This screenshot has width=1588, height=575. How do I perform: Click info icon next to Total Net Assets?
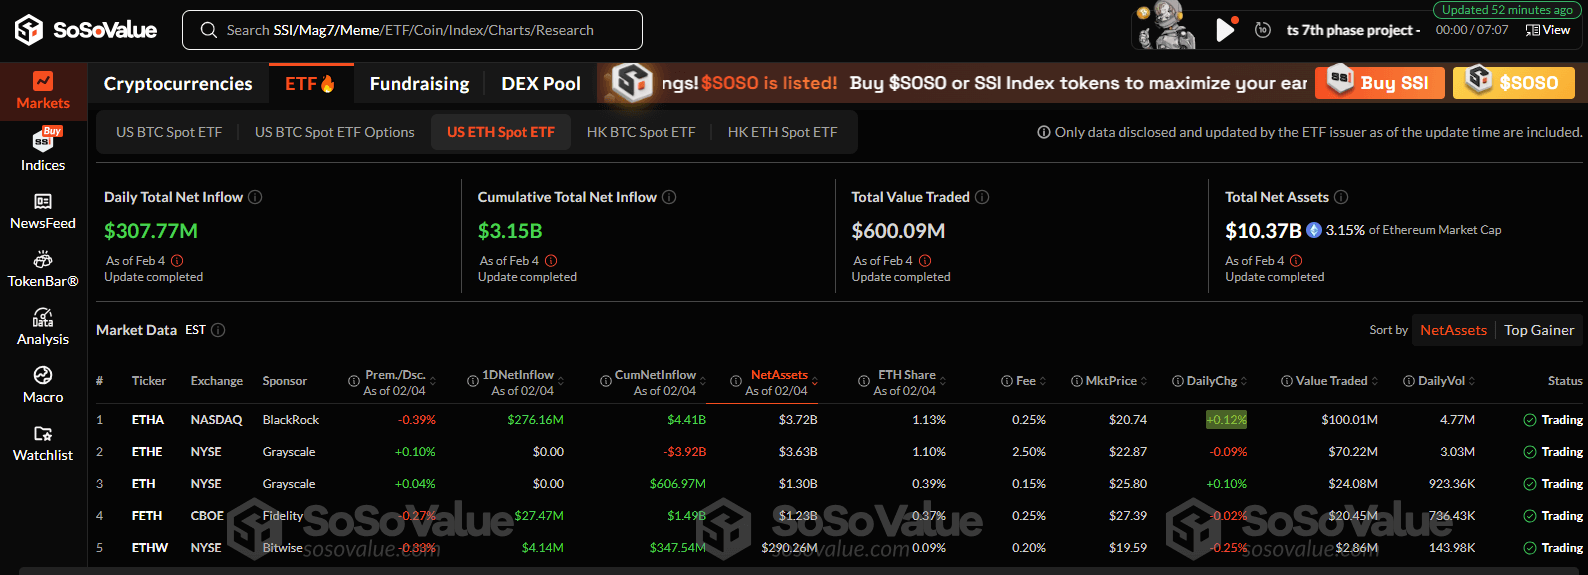tap(1341, 197)
